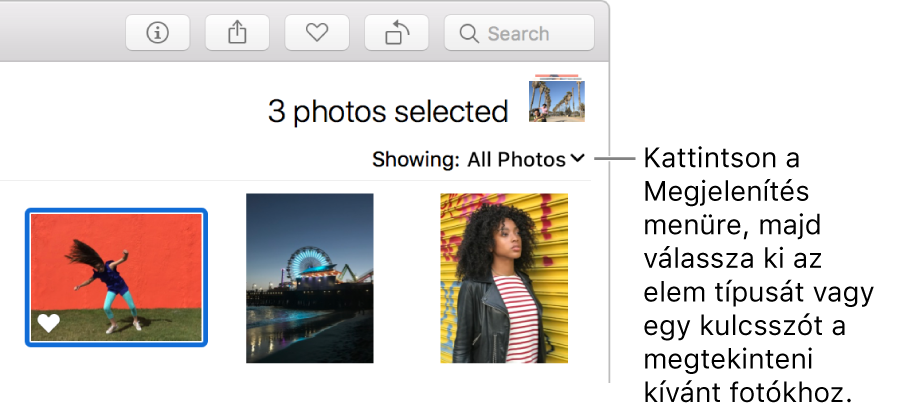Select the Ferris wheel night photo
The width and height of the screenshot is (915, 412).
(309, 278)
